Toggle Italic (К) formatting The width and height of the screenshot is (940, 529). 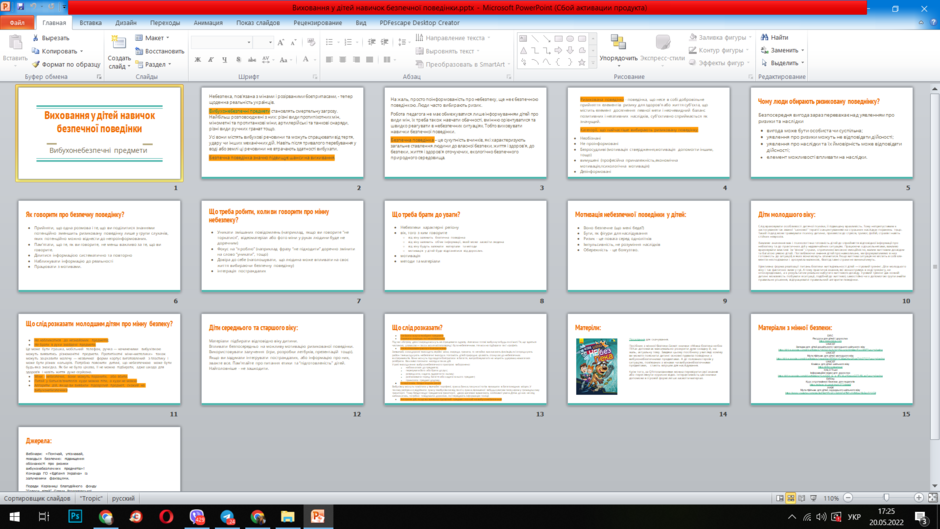211,60
